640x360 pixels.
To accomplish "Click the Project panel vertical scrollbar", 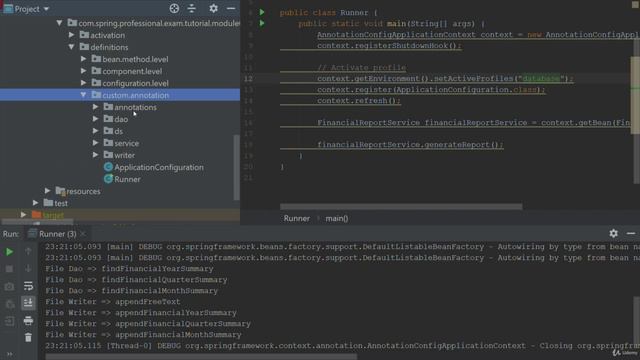I will click(x=236, y=167).
